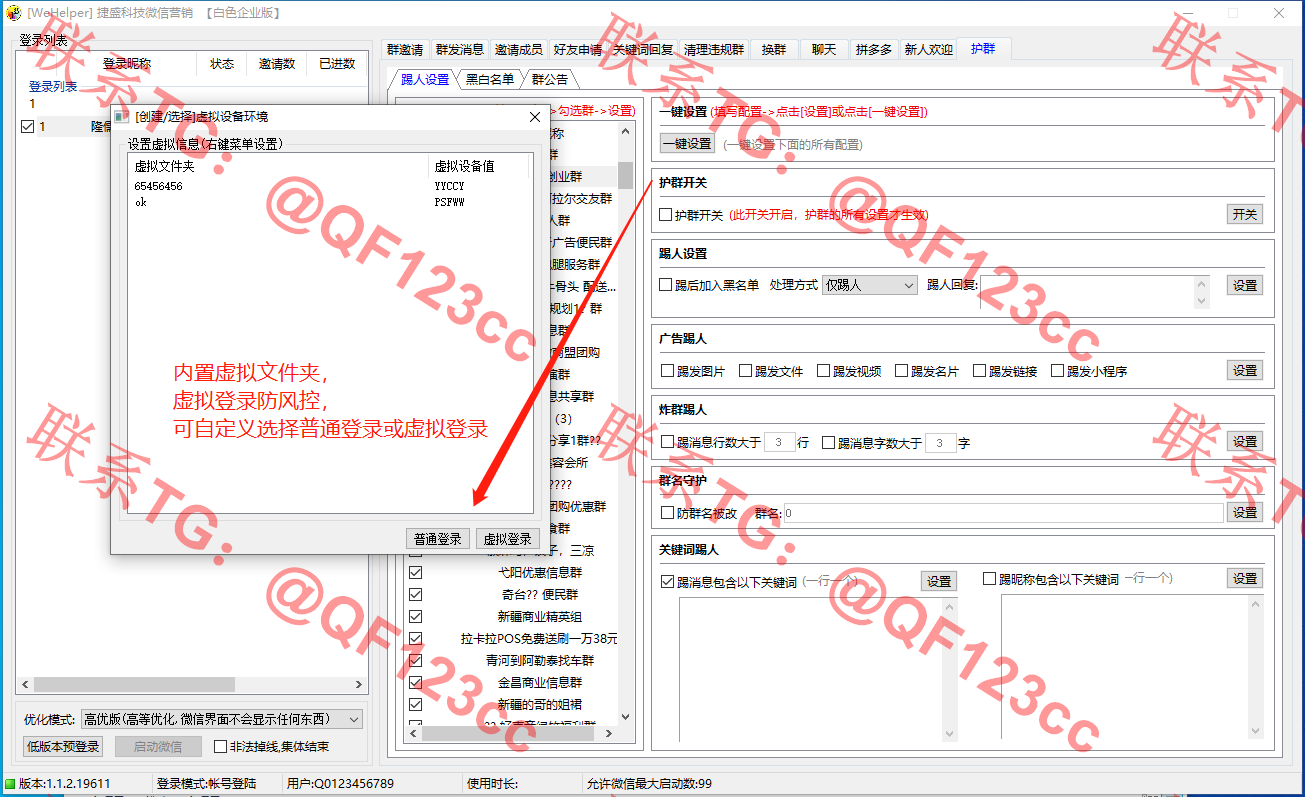Uncheck login list account row 1
The width and height of the screenshot is (1305, 797).
pyautogui.click(x=27, y=127)
